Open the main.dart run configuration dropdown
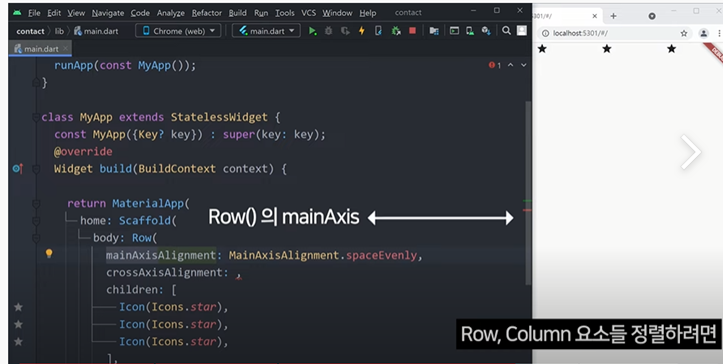Image resolution: width=723 pixels, height=364 pixels. pos(266,31)
